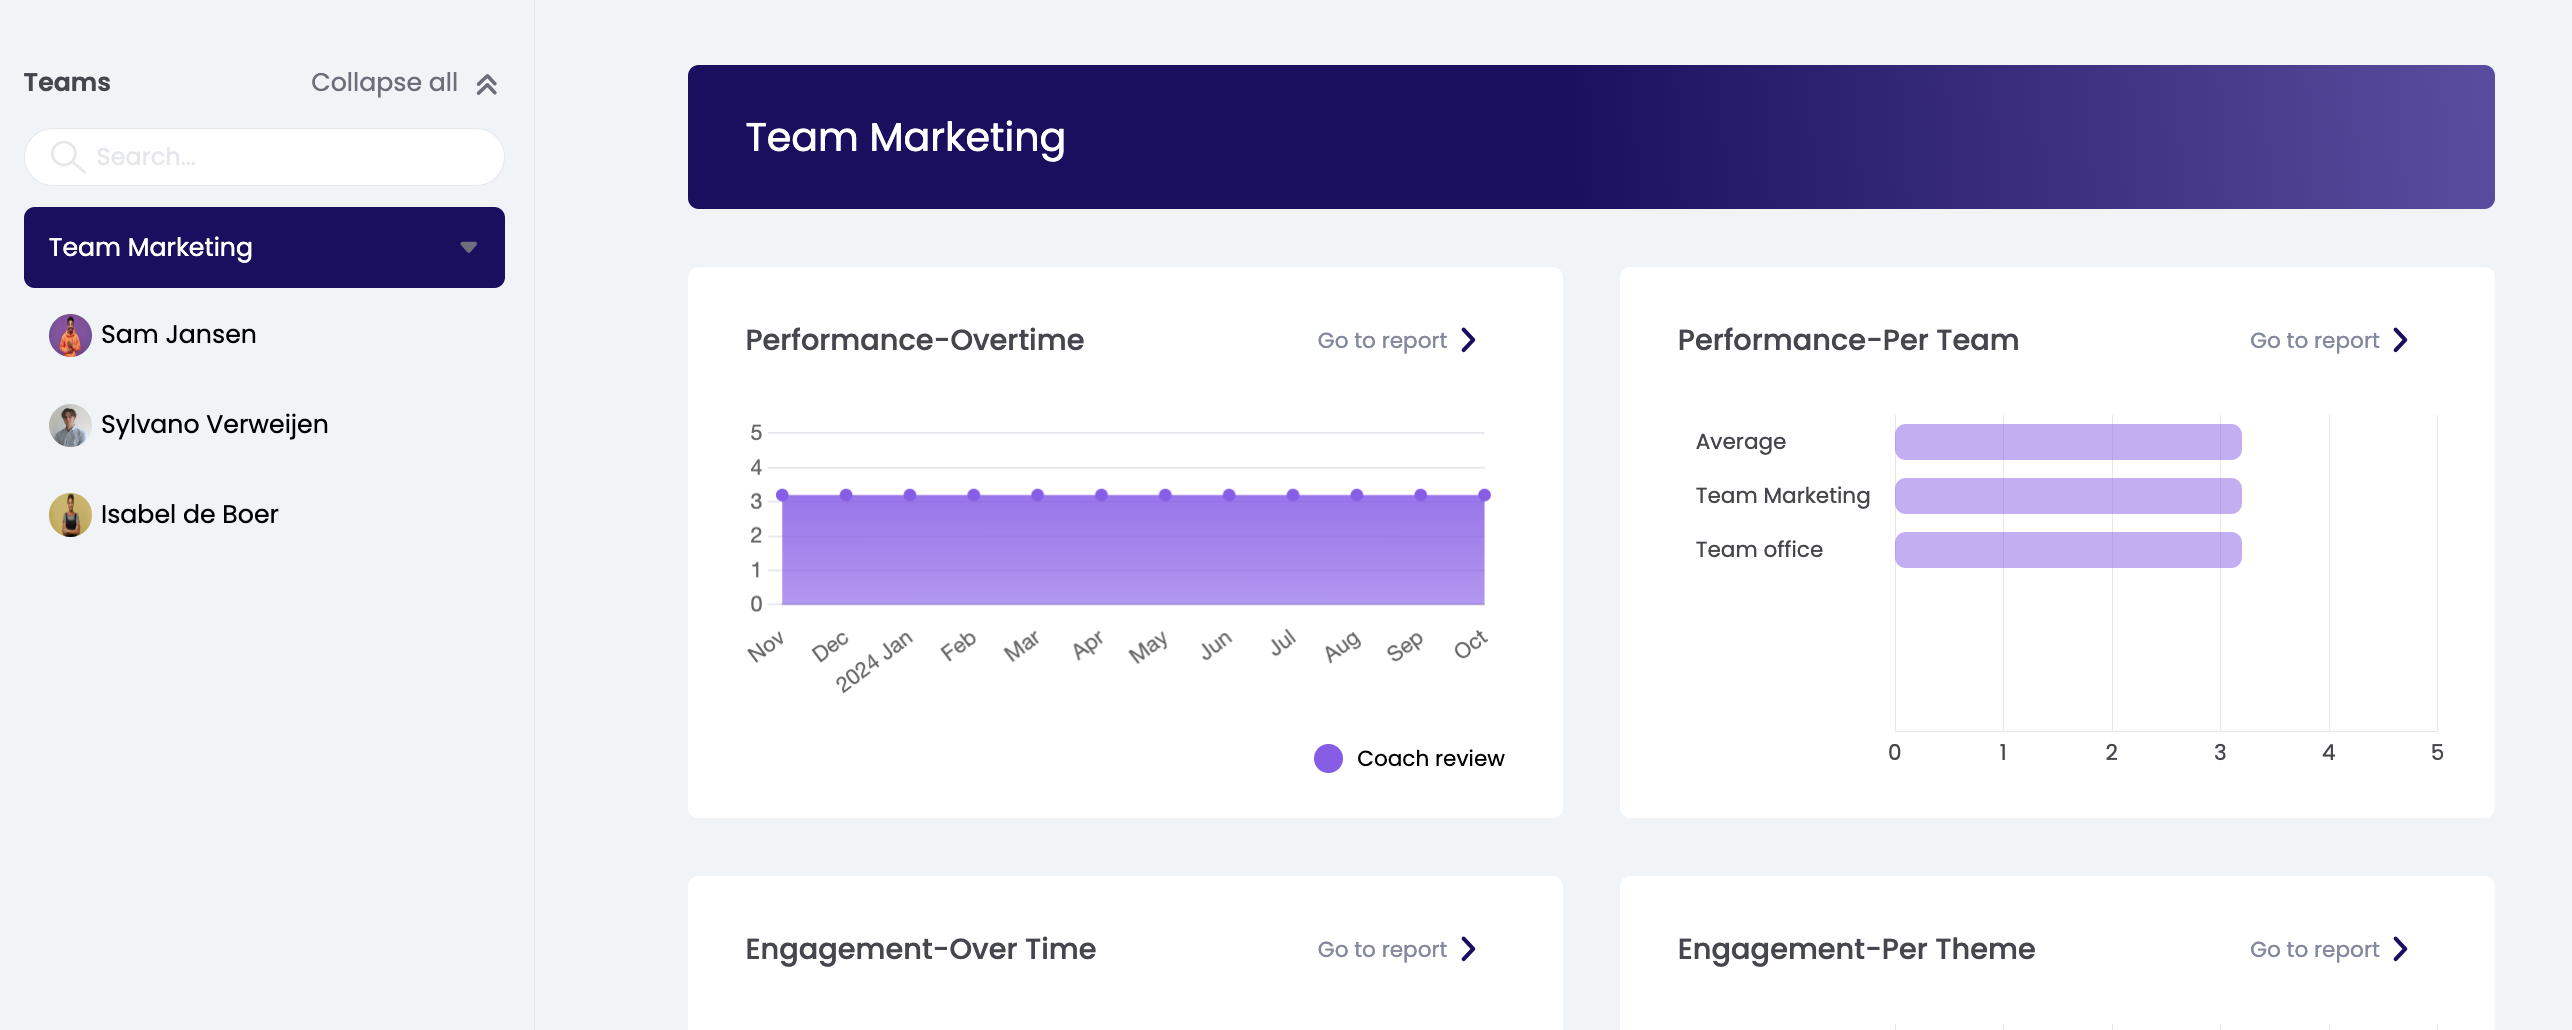The width and height of the screenshot is (2572, 1030).
Task: Collapse all teams in sidebar
Action: [x=384, y=83]
